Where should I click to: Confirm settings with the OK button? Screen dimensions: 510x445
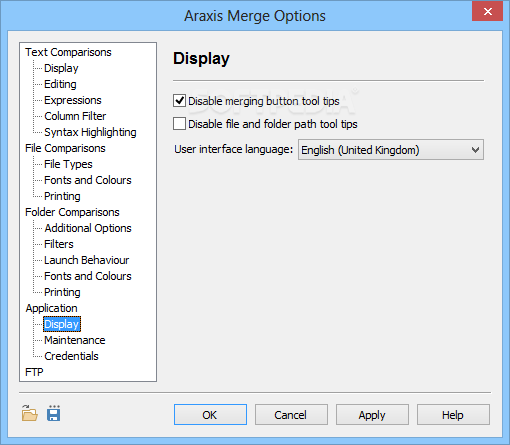tap(210, 415)
